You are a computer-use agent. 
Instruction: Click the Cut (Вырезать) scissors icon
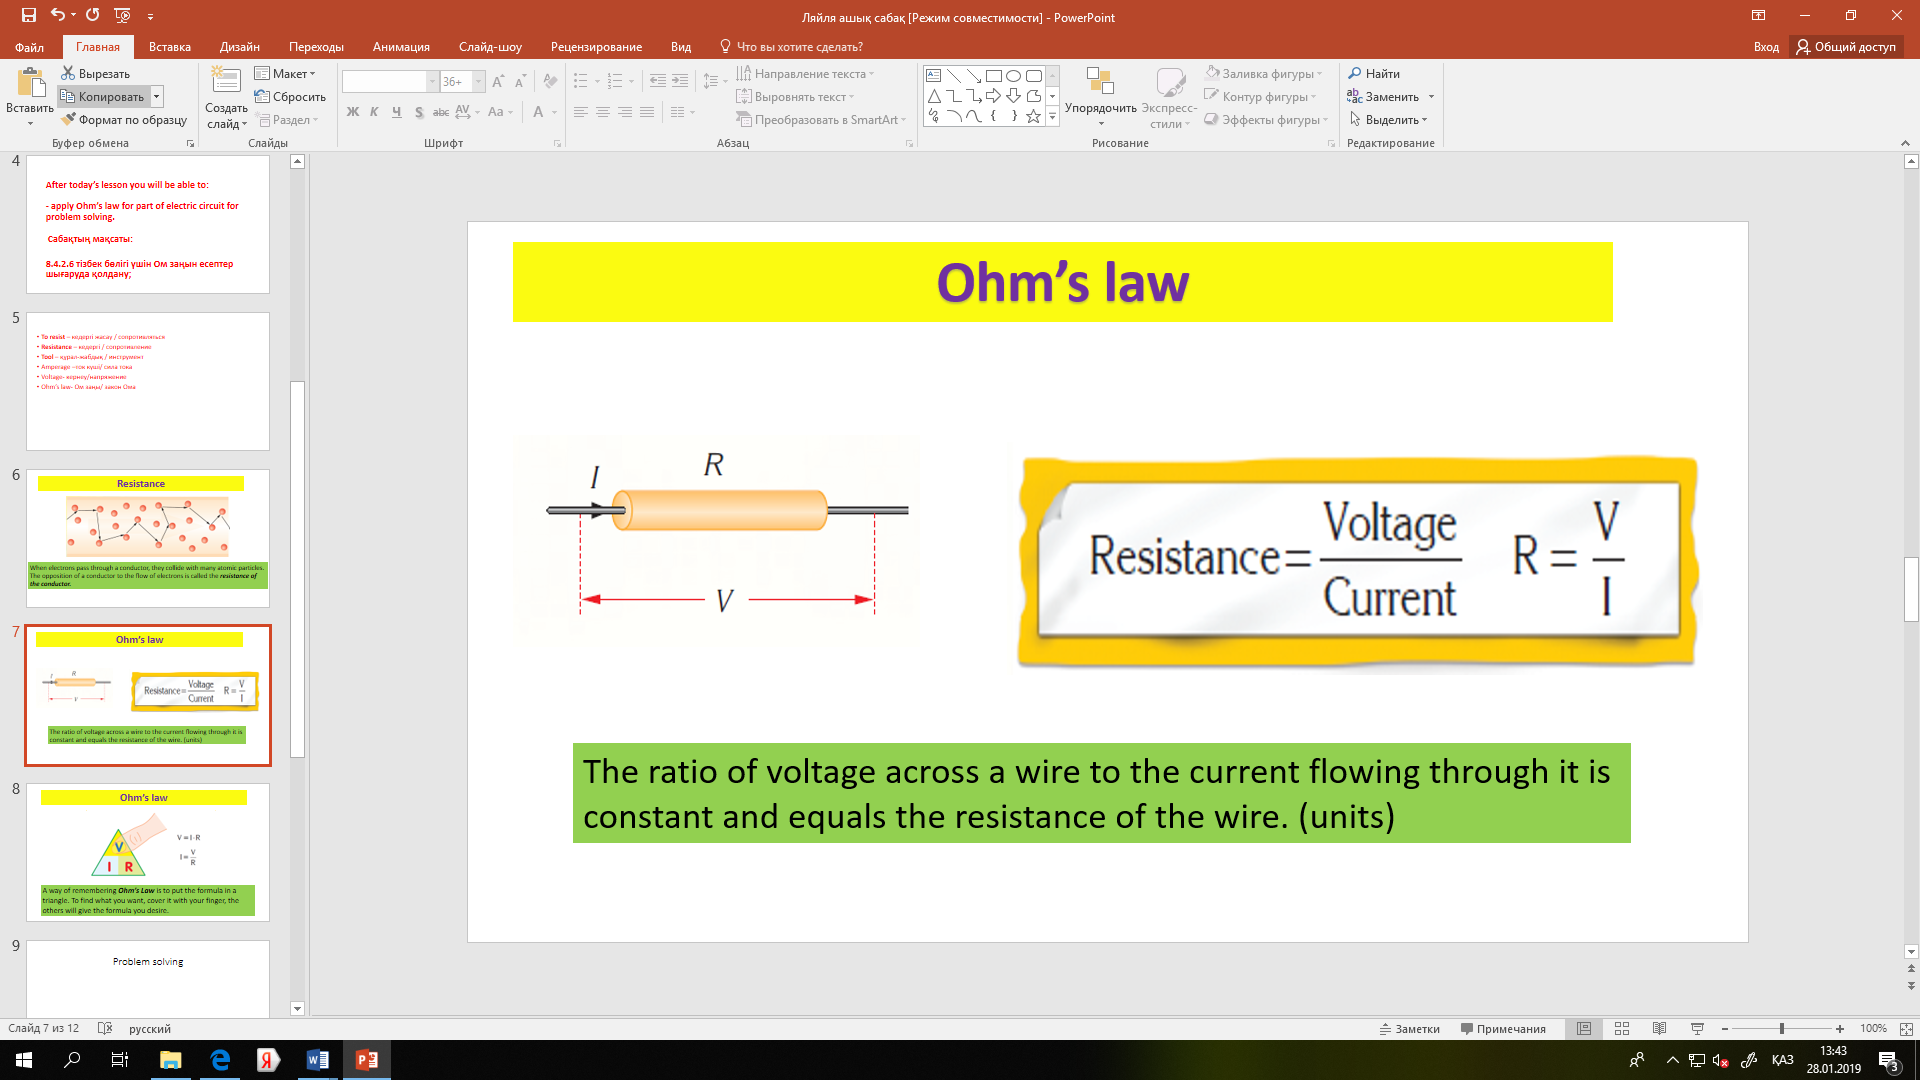[x=68, y=73]
